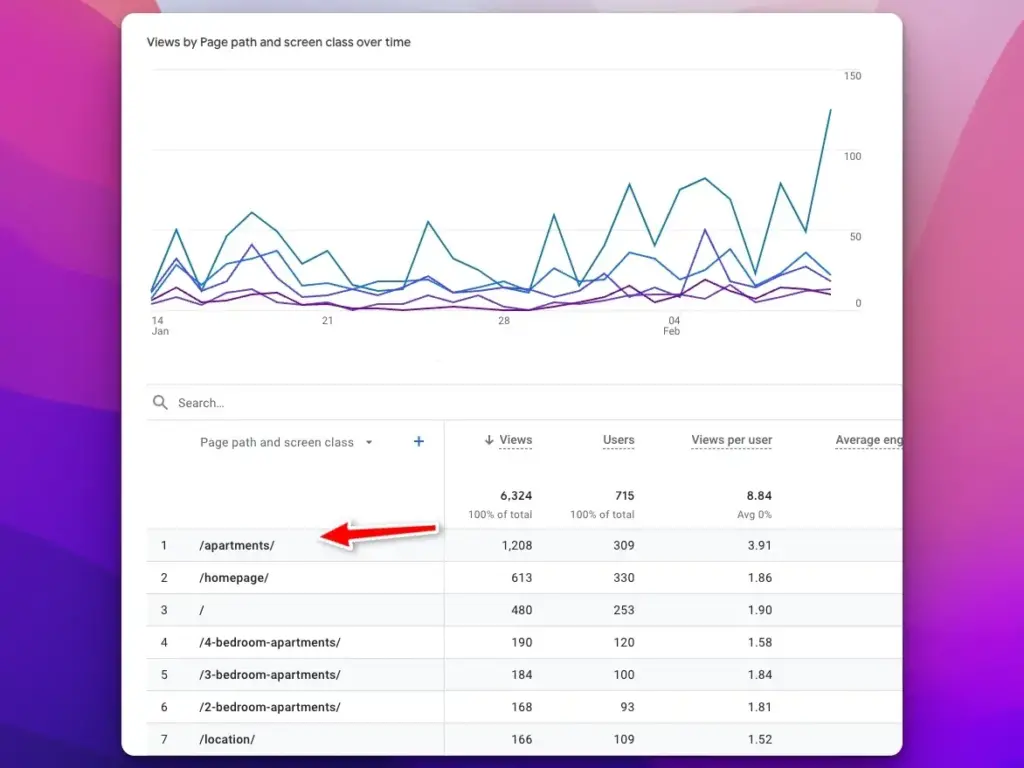Open the /location/ page path row
This screenshot has width=1024, height=768.
228,739
